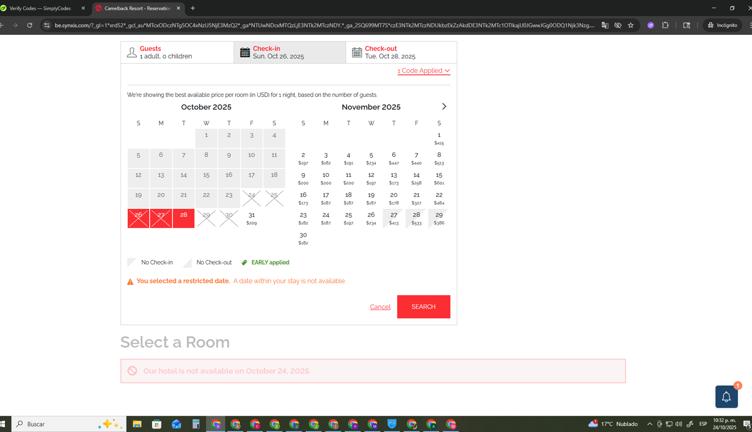This screenshot has height=432, width=752.
Task: Pick November 30 in calendar
Action: pos(303,238)
